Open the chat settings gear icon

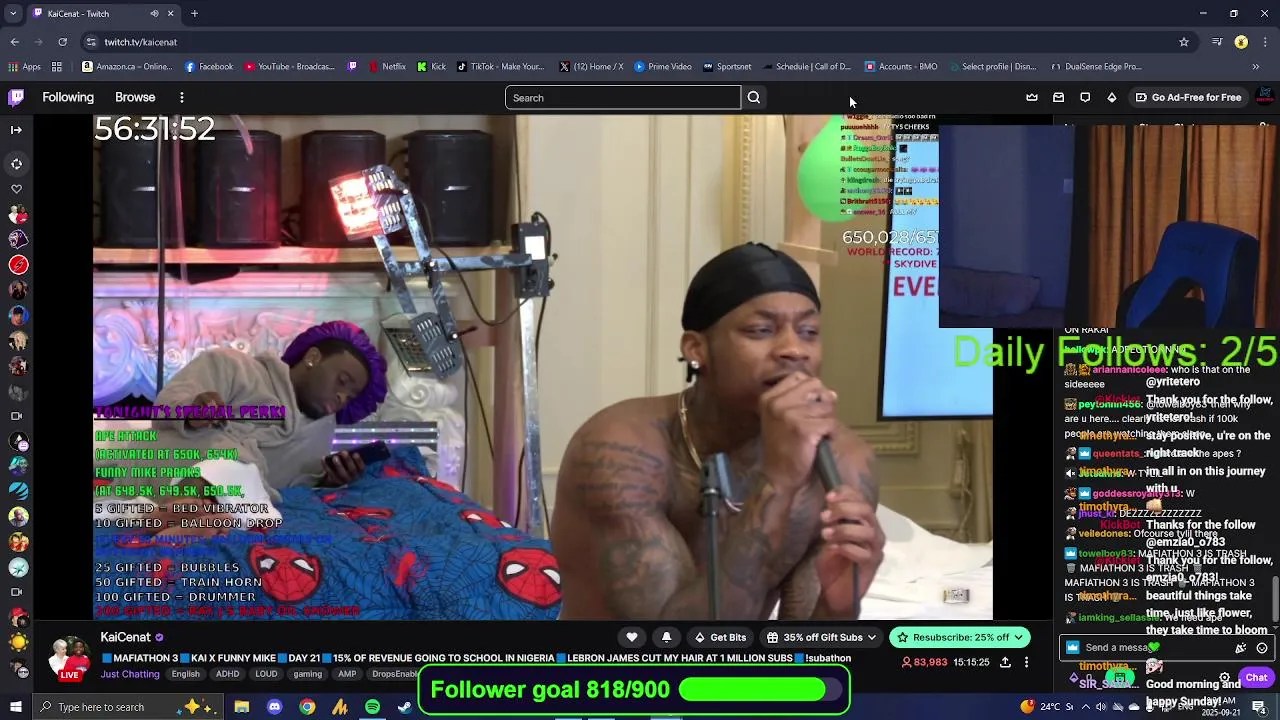click(1224, 678)
